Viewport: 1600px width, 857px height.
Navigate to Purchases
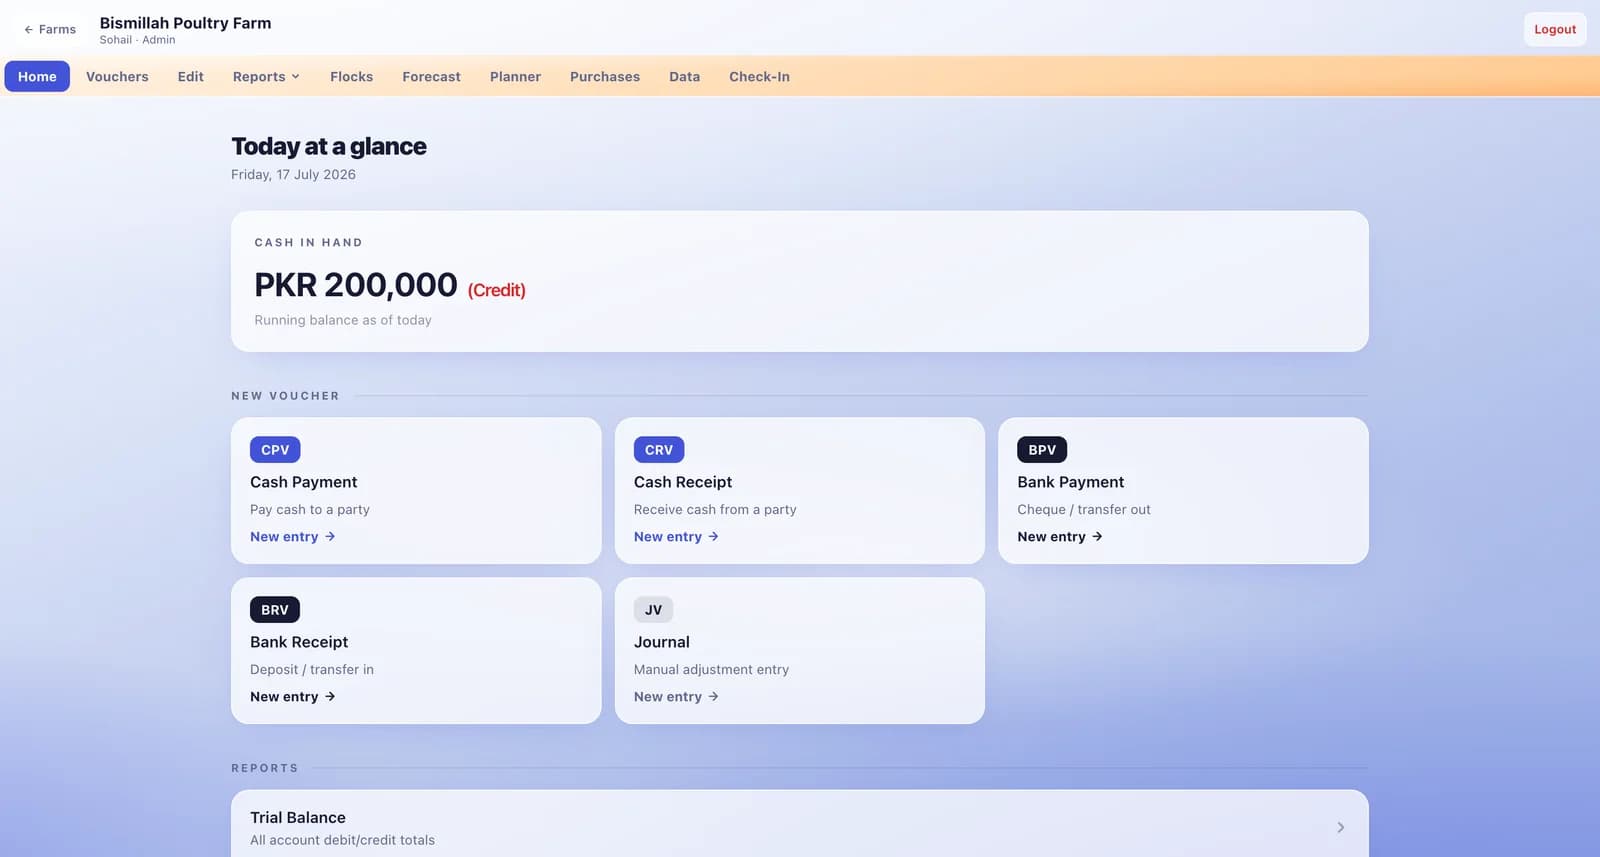(x=605, y=76)
